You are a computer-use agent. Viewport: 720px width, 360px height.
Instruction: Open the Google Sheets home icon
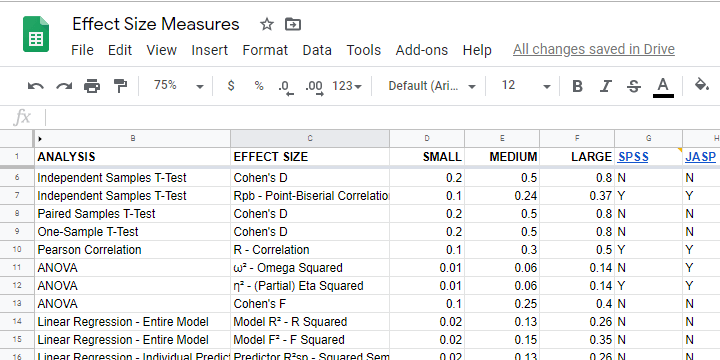(x=36, y=34)
